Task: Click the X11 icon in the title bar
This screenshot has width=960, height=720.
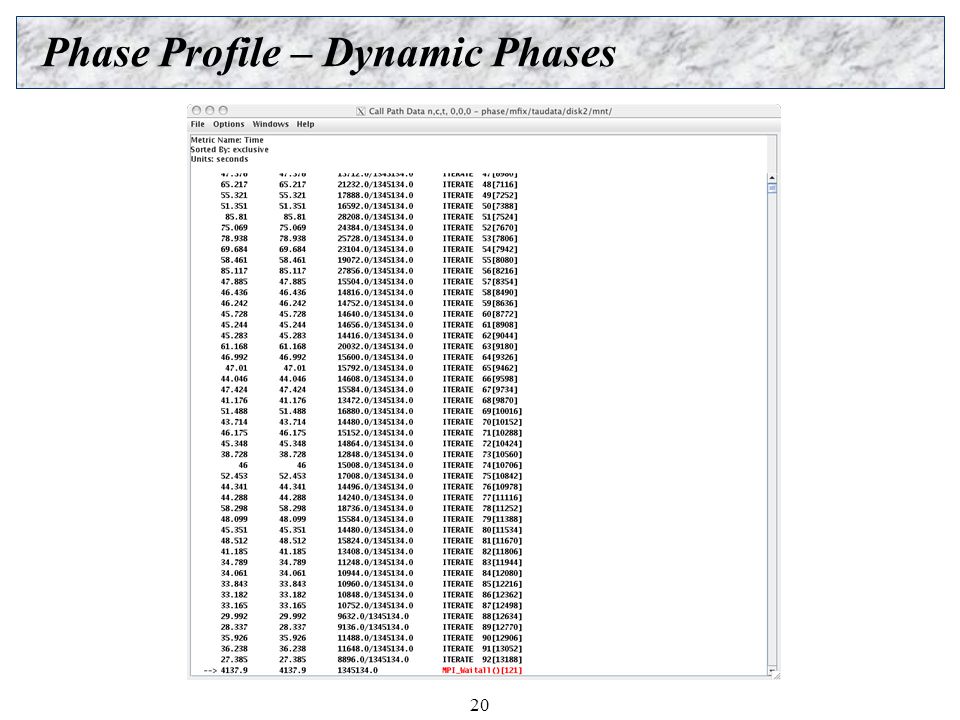Action: tap(361, 111)
